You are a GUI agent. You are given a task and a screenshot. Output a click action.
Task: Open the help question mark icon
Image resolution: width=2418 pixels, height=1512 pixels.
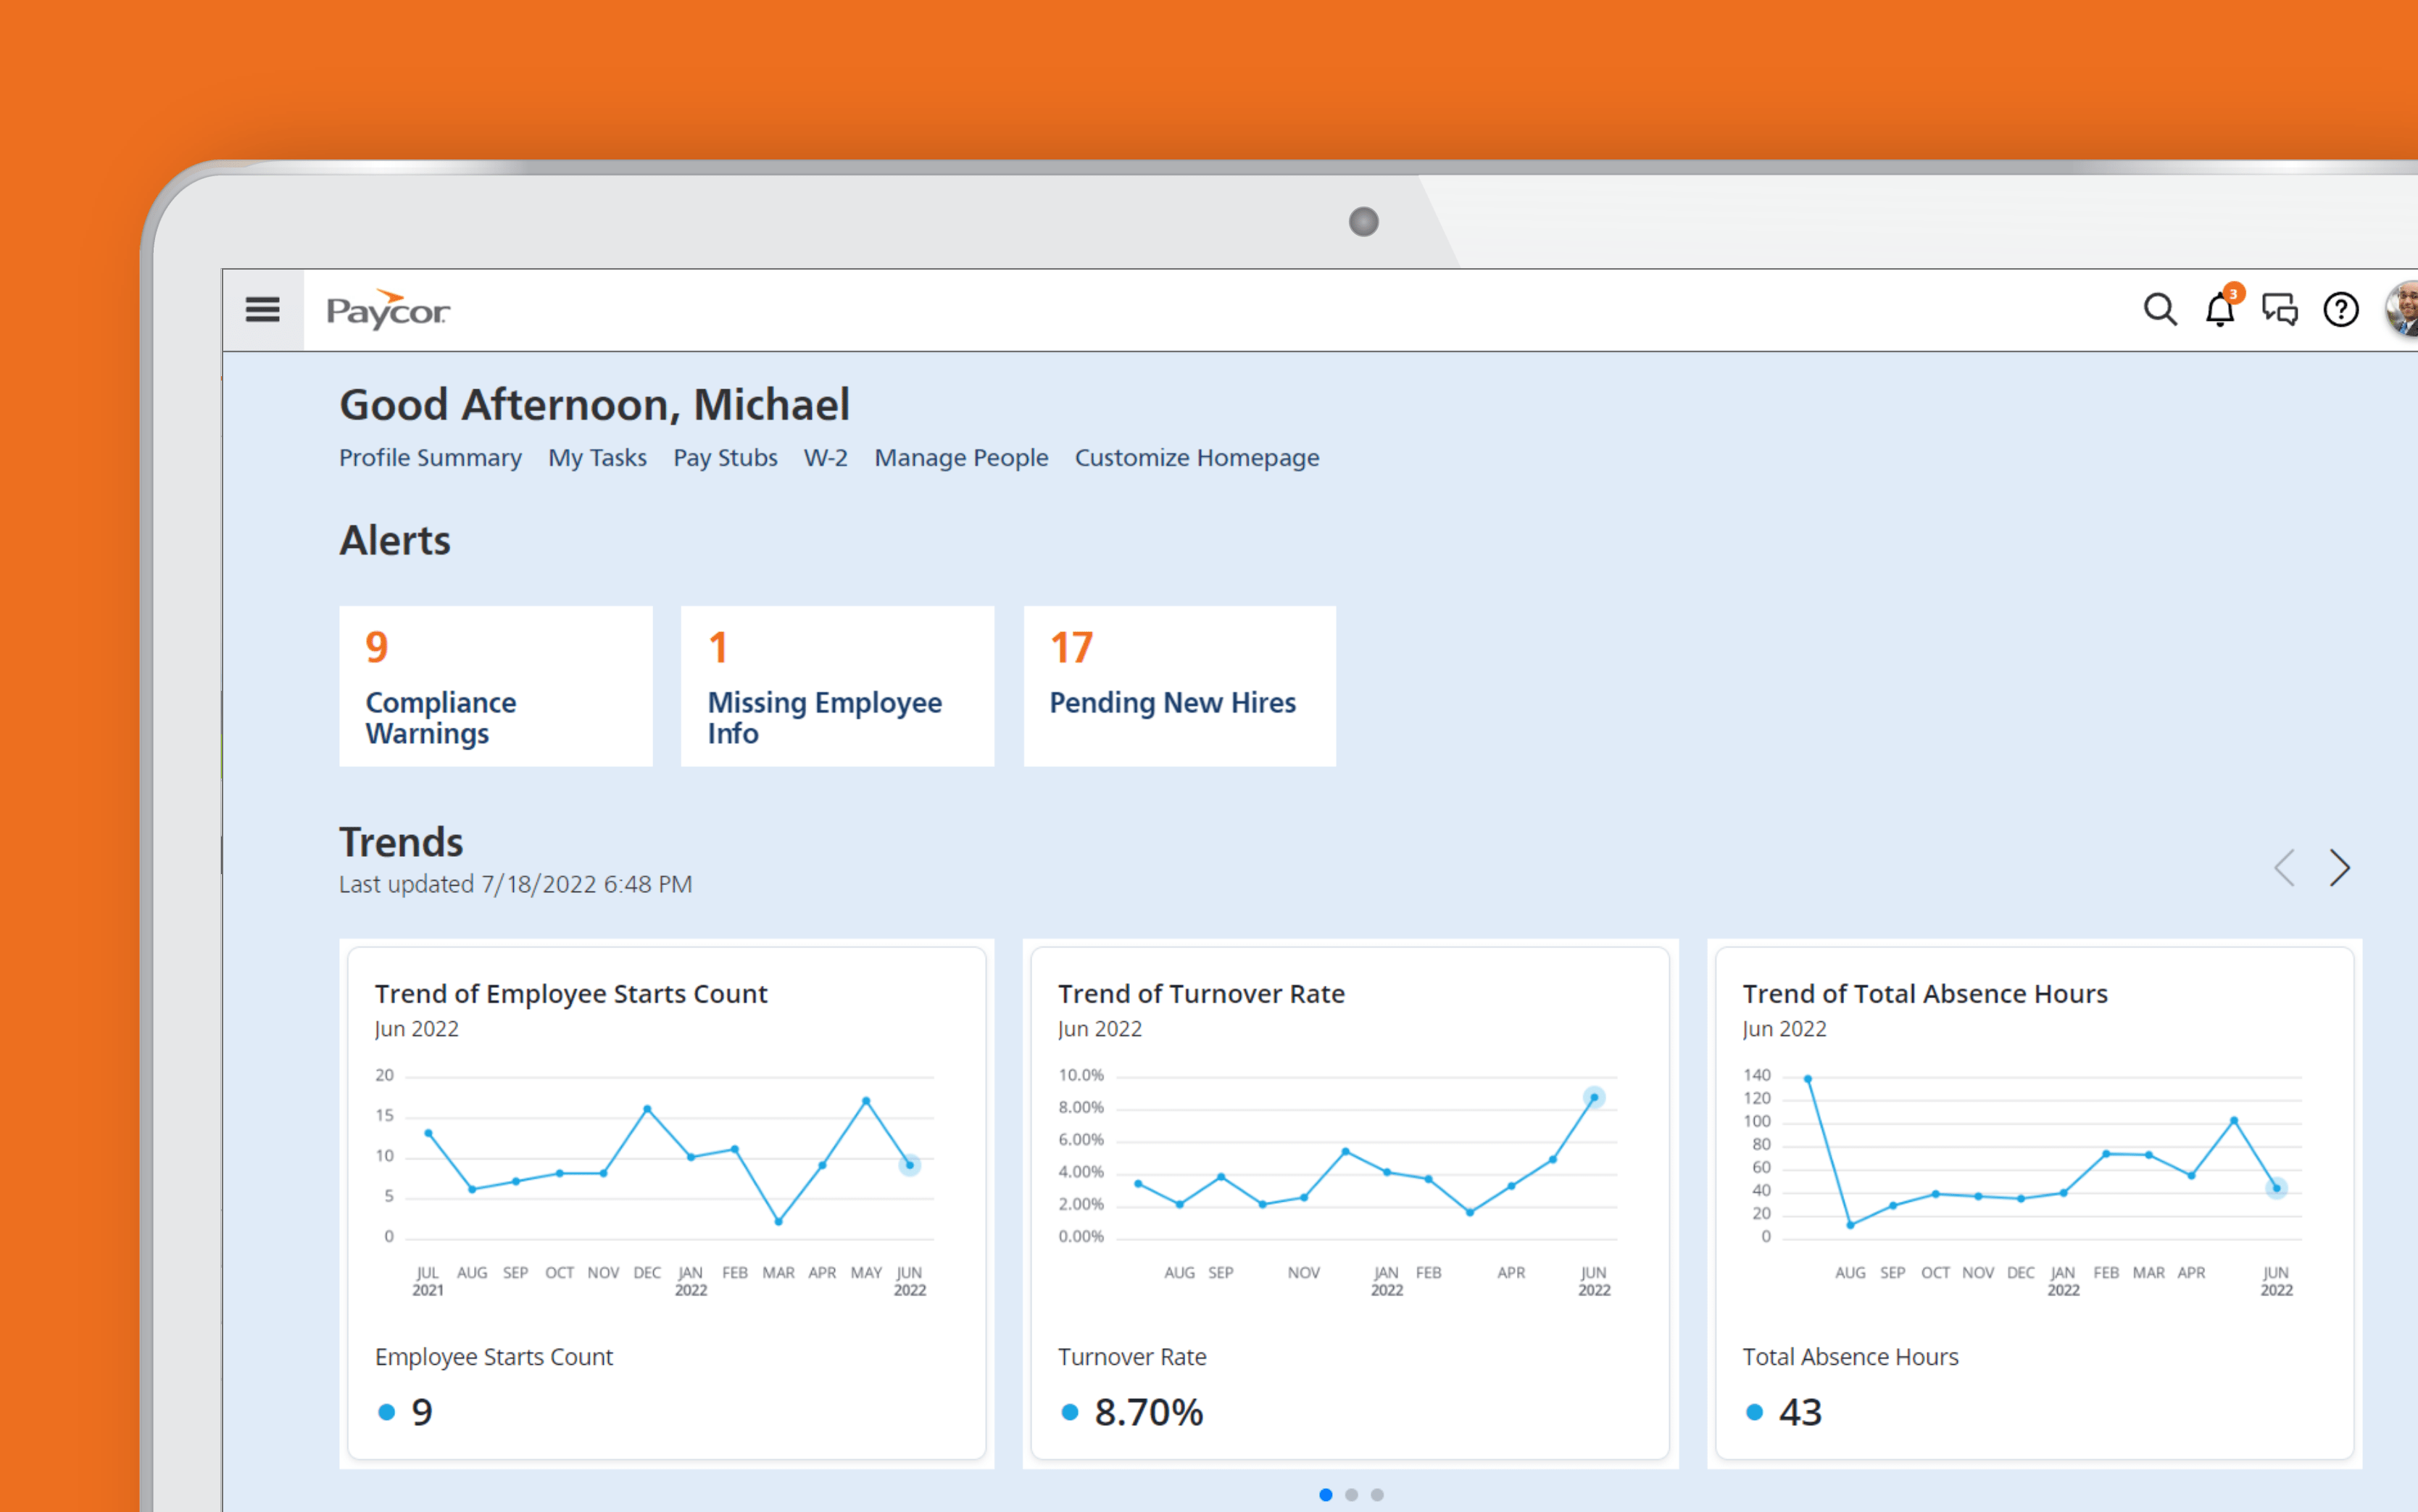(2341, 310)
